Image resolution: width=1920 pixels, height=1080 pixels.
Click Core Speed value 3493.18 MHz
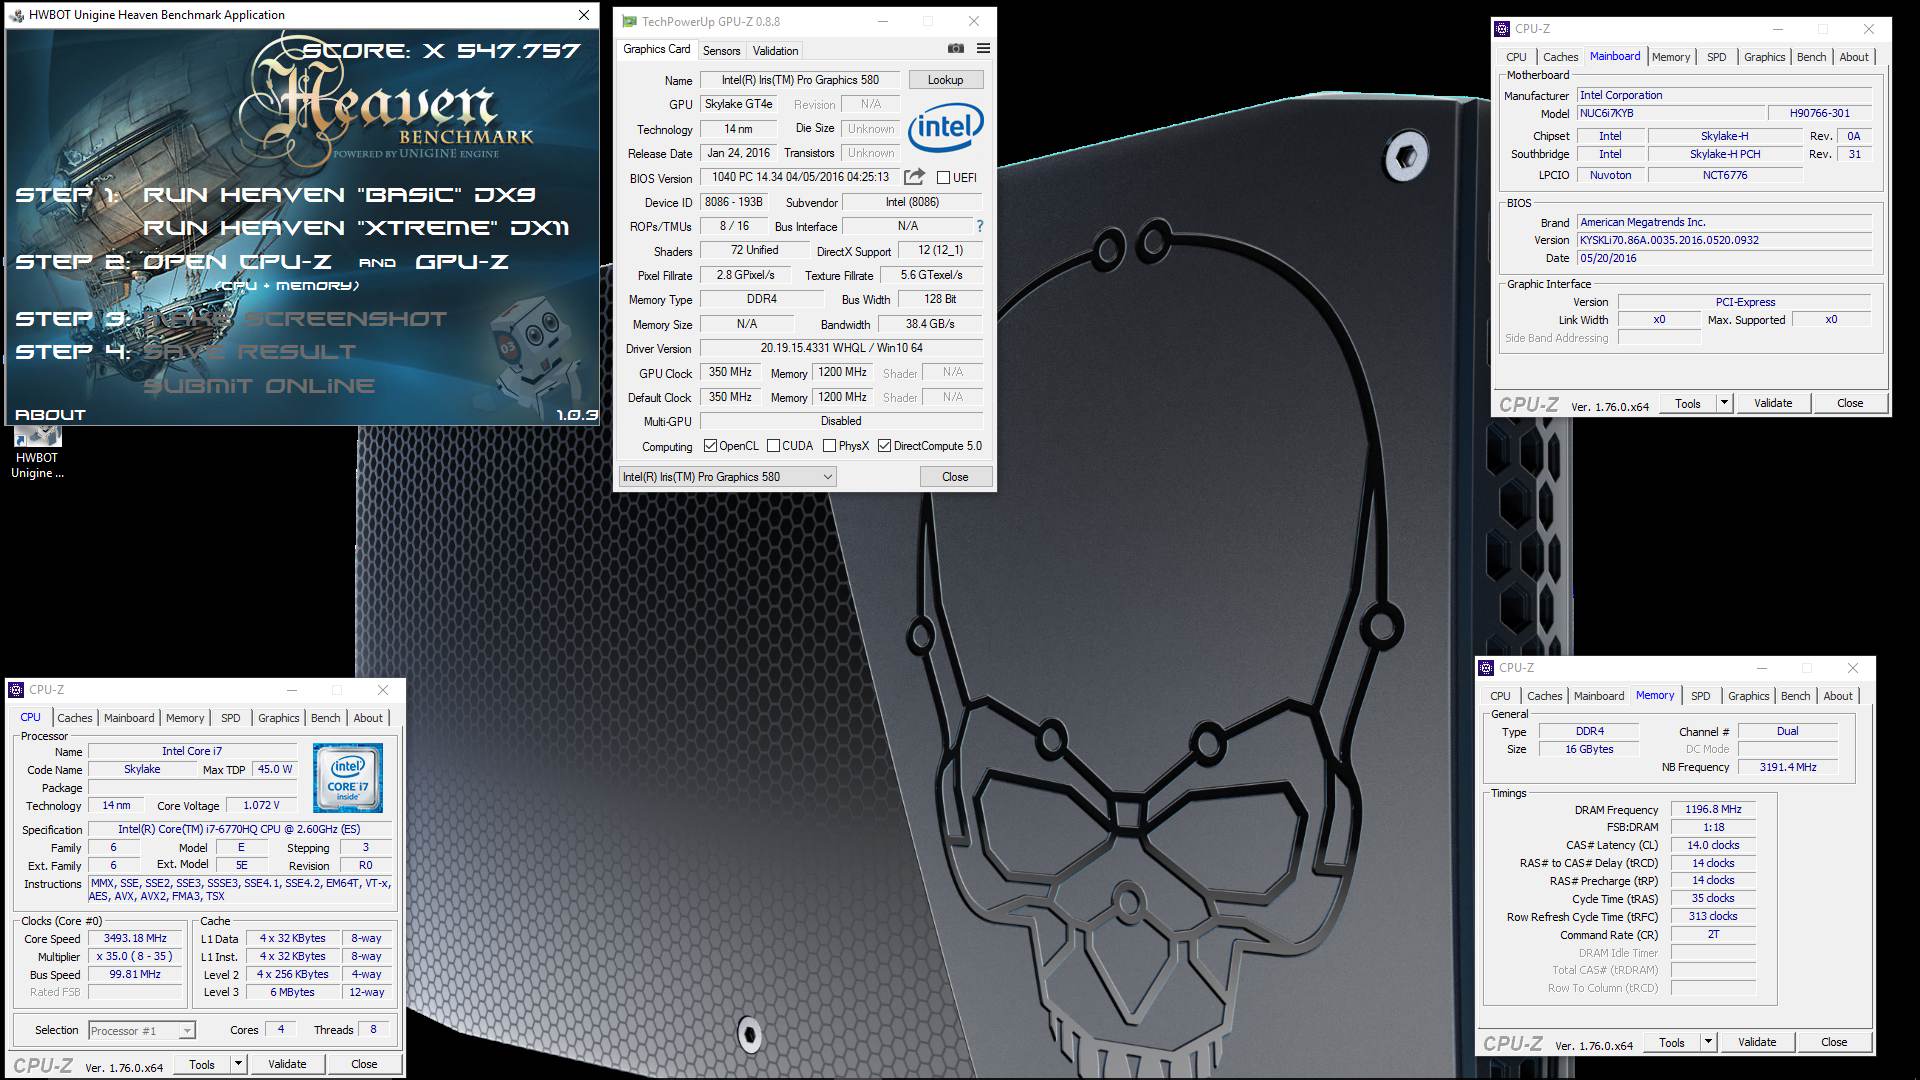pyautogui.click(x=135, y=938)
